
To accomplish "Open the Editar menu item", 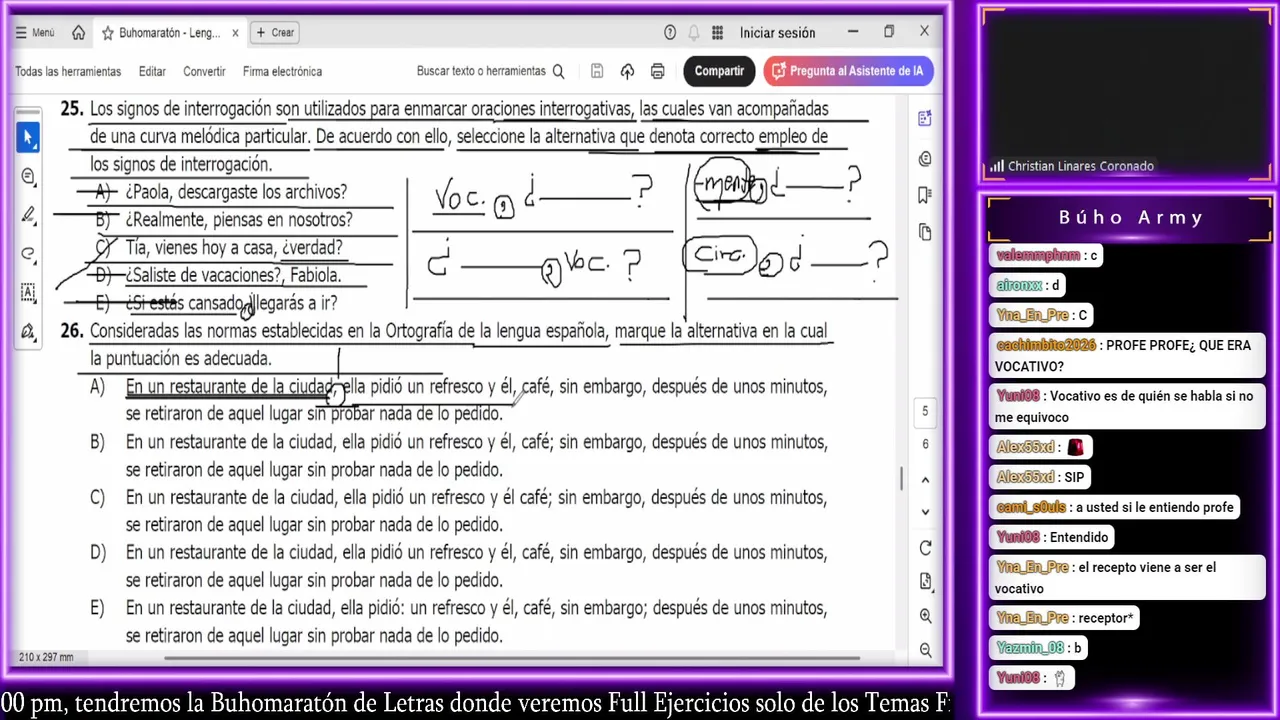I will click(x=152, y=71).
